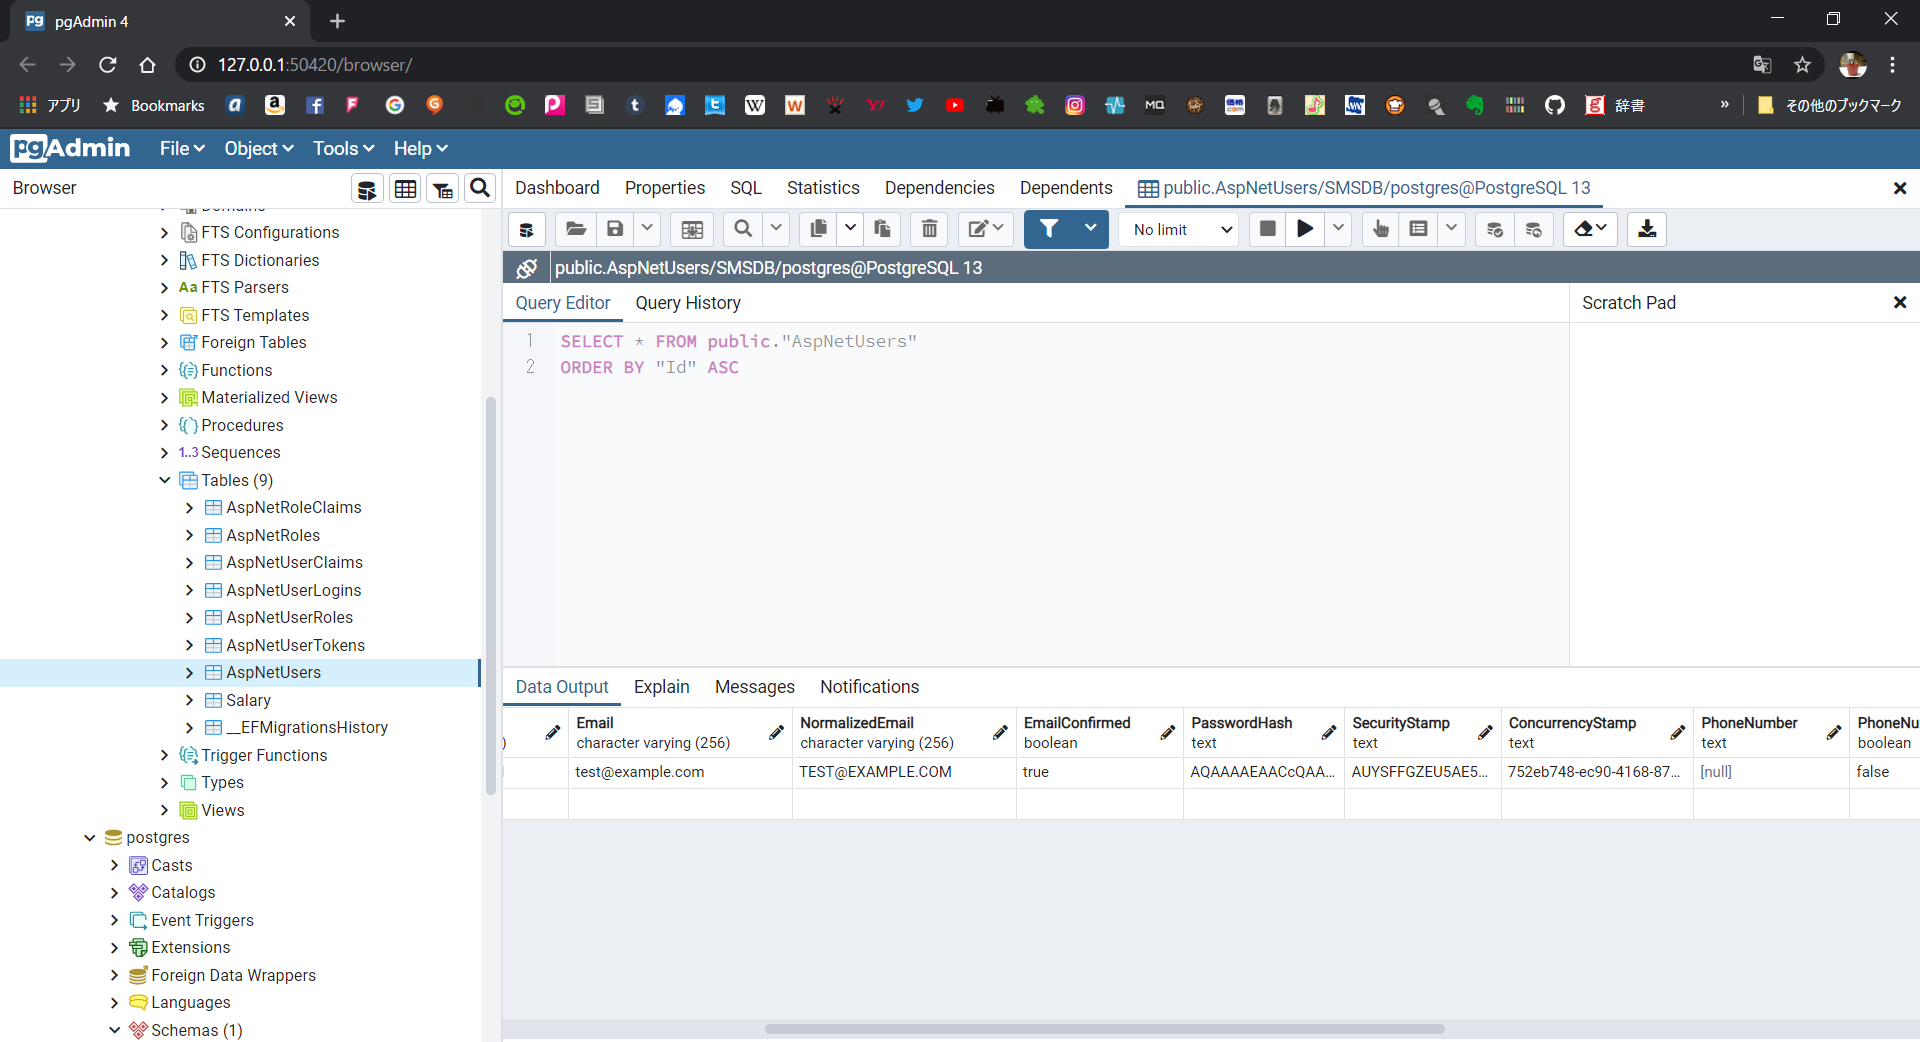Open the Notifications tab

[870, 687]
